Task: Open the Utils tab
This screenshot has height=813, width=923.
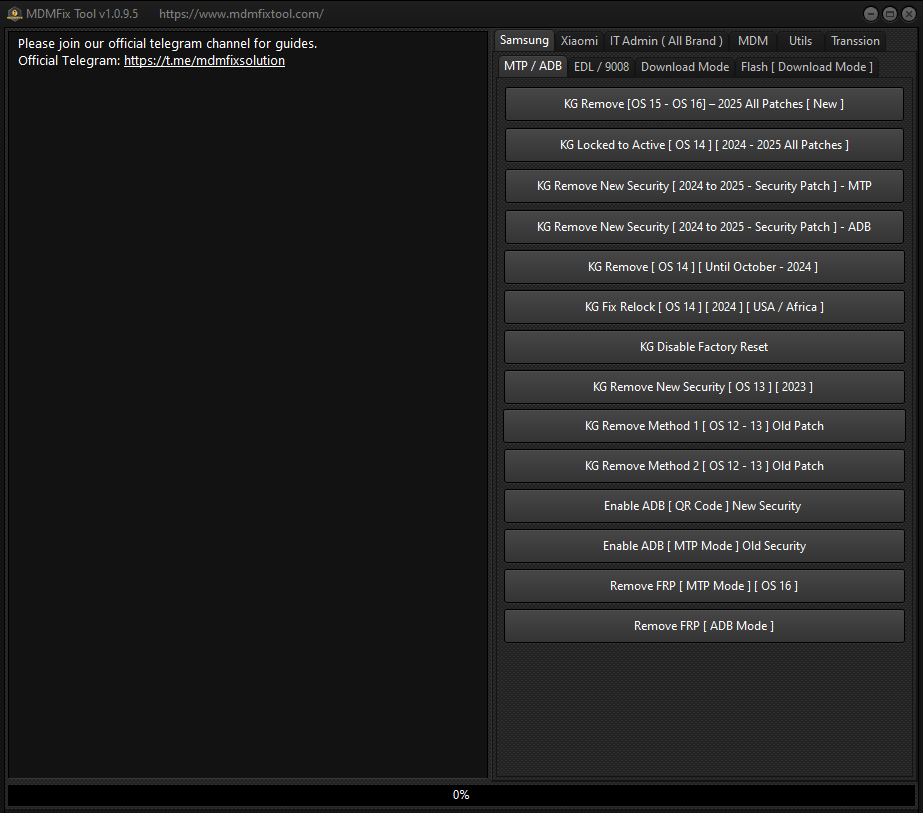Action: 800,41
